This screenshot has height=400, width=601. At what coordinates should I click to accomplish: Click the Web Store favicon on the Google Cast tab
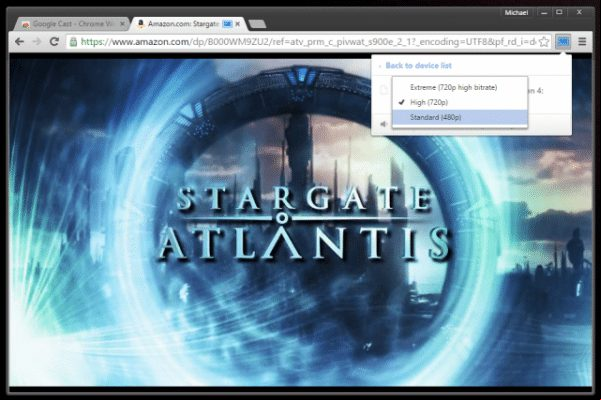(26, 25)
